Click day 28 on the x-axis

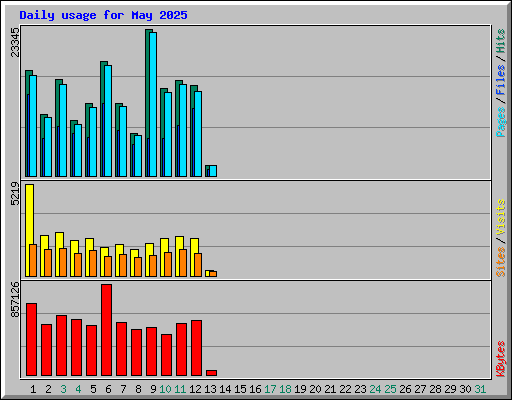click(x=435, y=389)
